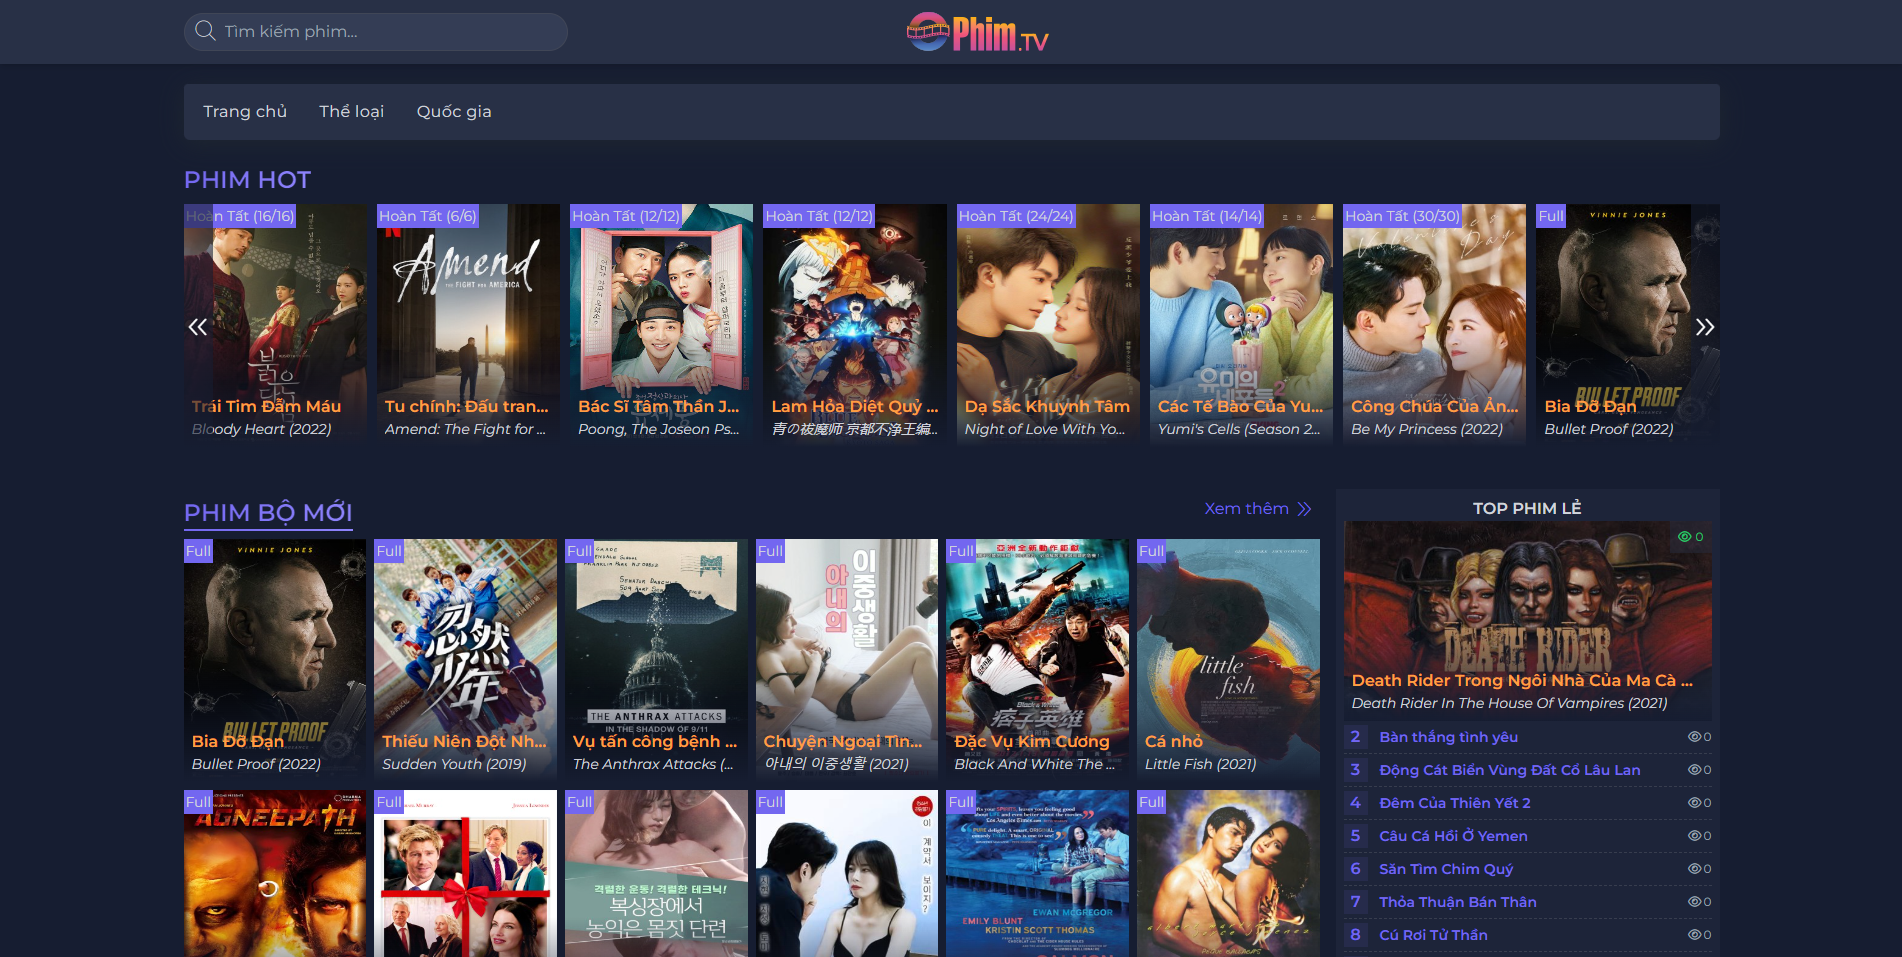Viewport: 1902px width, 957px height.
Task: Select Câu Cá Hồi Ở Yemen from top list
Action: tap(1452, 836)
